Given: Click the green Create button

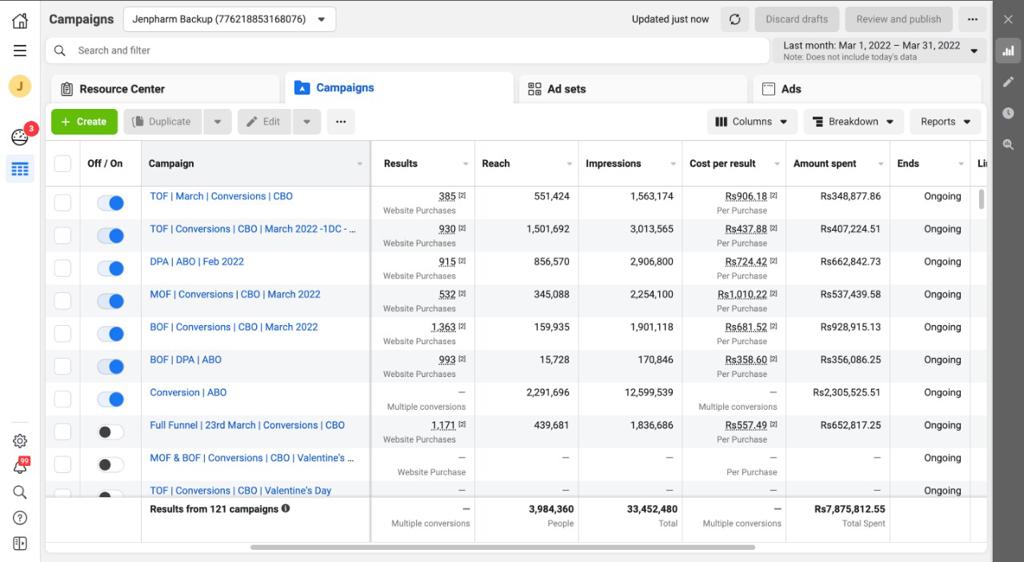Looking at the screenshot, I should point(84,122).
